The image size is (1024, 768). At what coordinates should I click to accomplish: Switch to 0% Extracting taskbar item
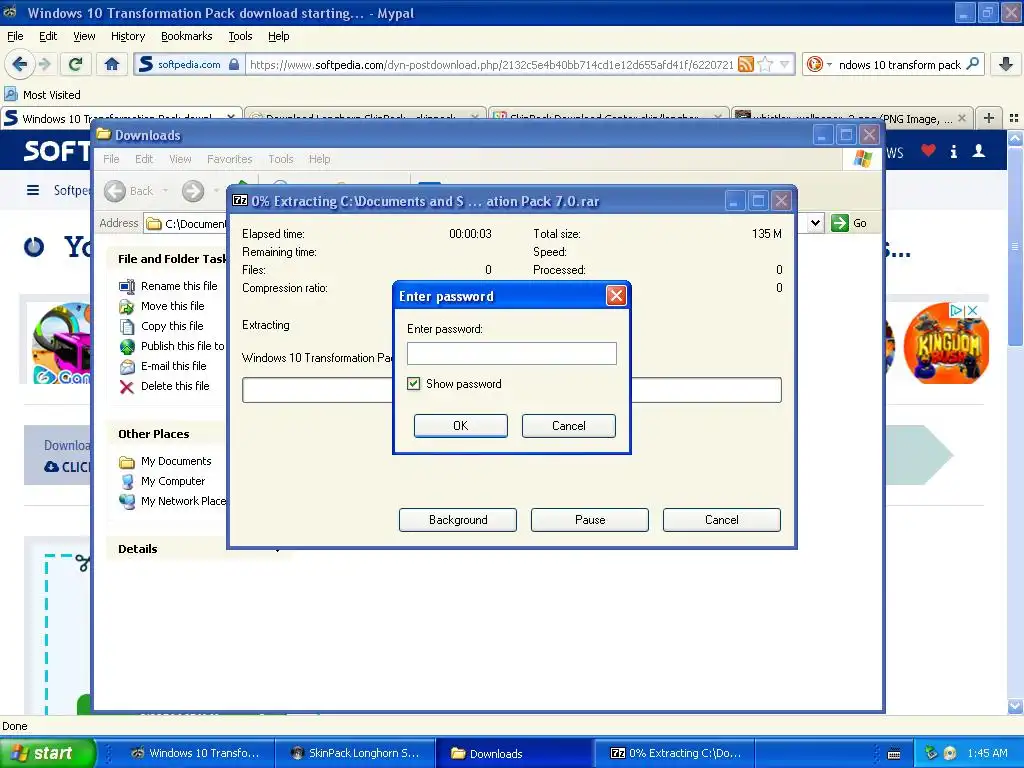tap(675, 753)
